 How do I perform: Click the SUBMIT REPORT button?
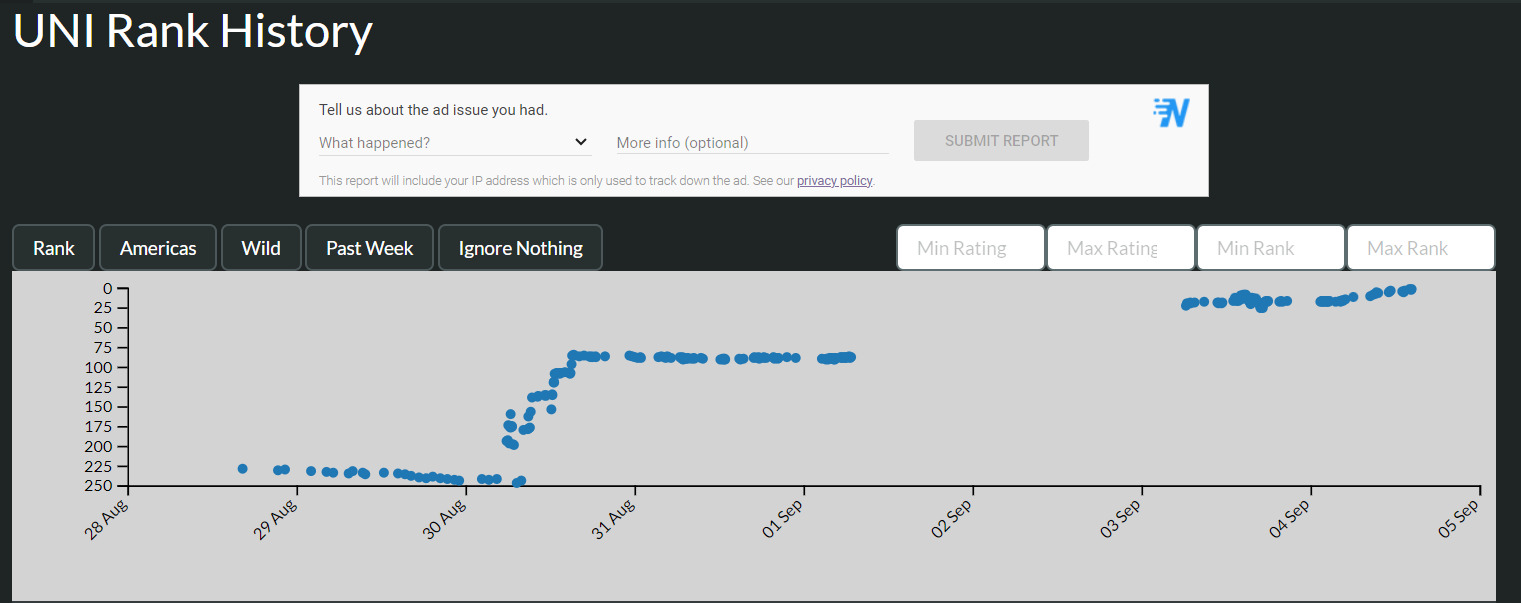click(1001, 141)
